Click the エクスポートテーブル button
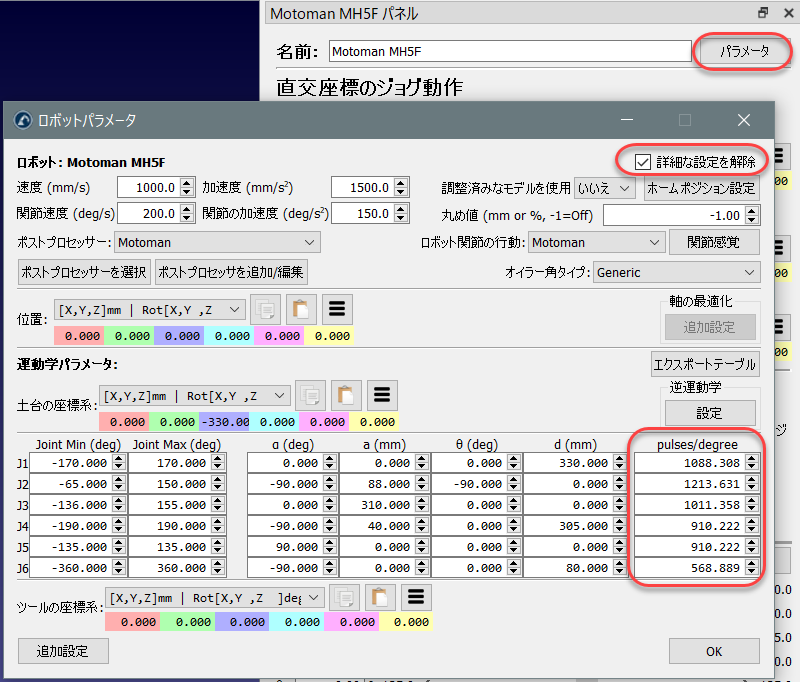 click(705, 364)
